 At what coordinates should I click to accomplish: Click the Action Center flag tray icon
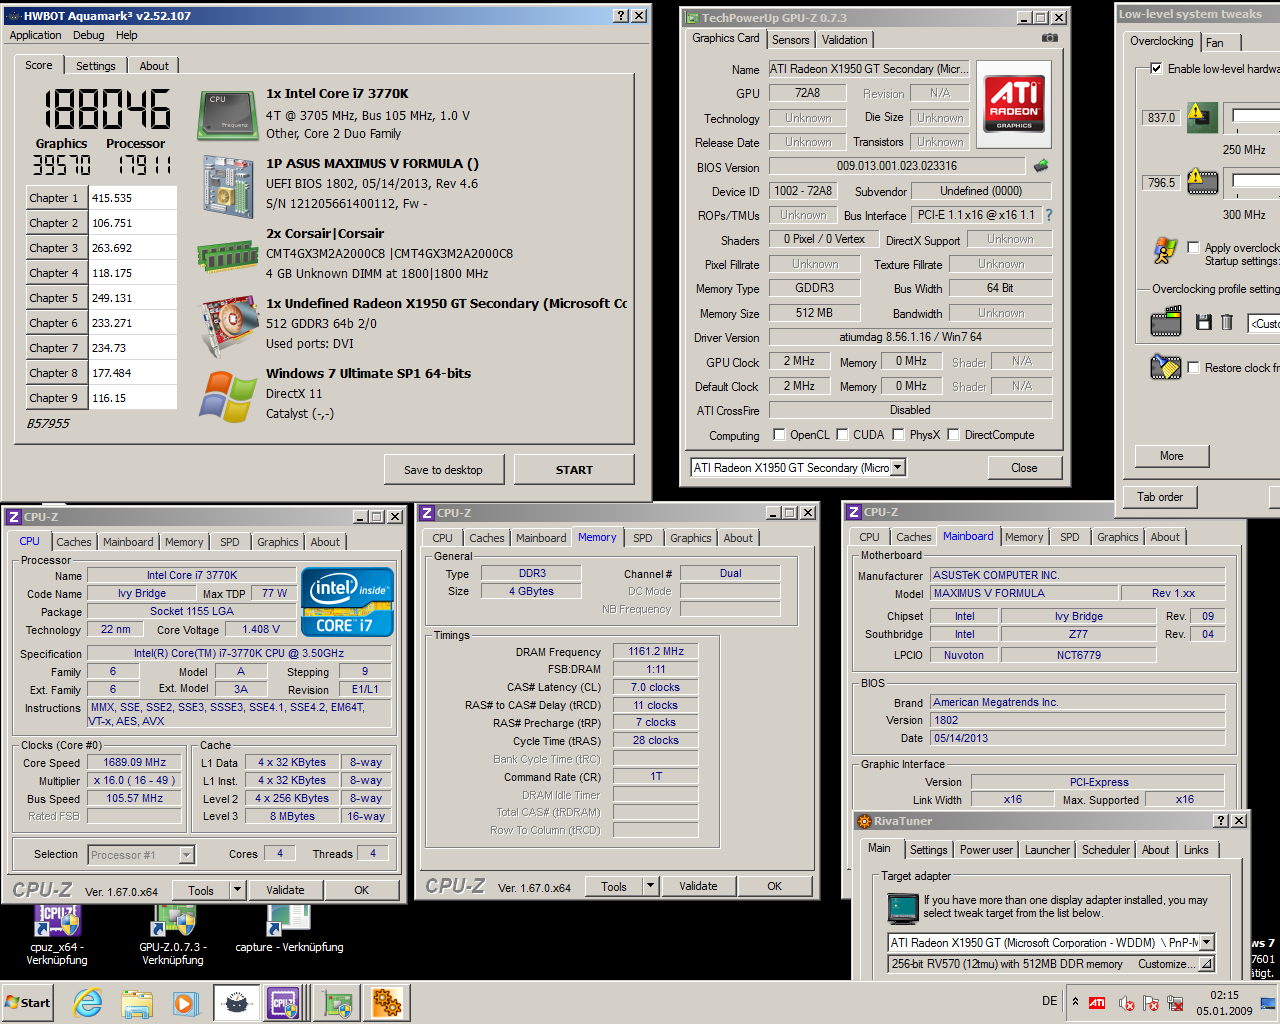pyautogui.click(x=1150, y=1003)
